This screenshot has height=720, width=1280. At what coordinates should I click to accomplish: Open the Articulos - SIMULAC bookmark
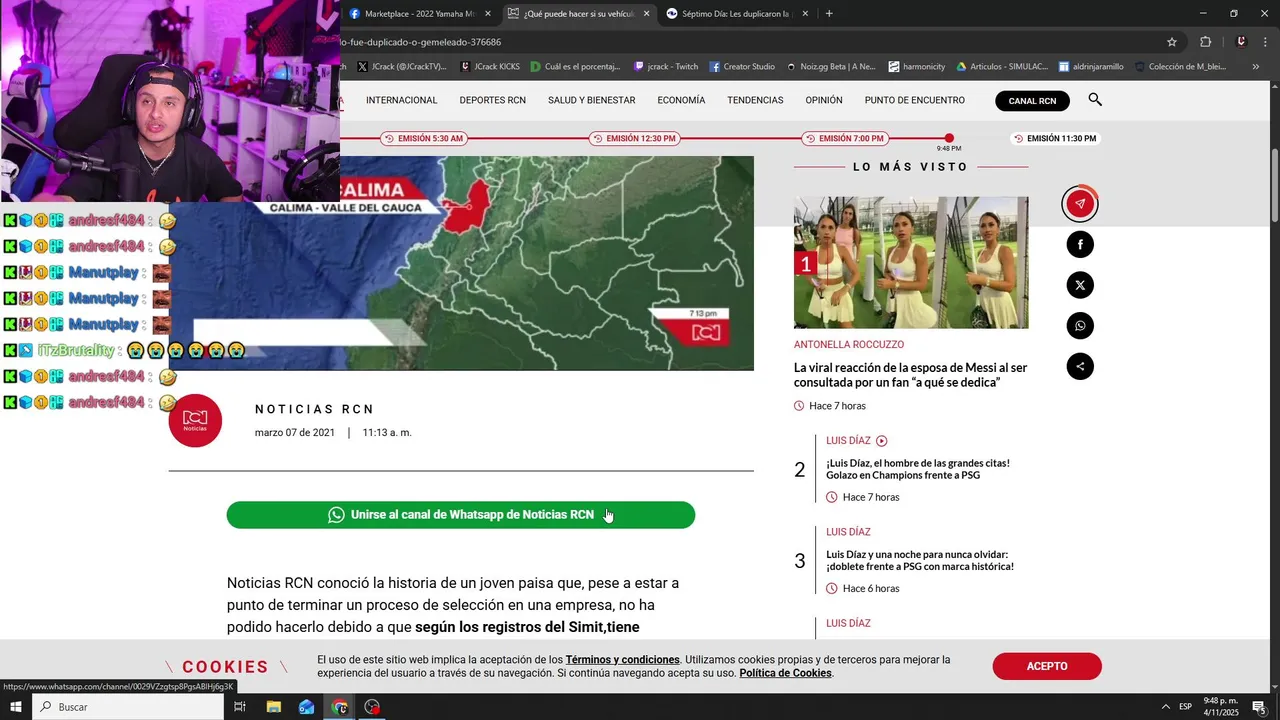coord(1002,67)
